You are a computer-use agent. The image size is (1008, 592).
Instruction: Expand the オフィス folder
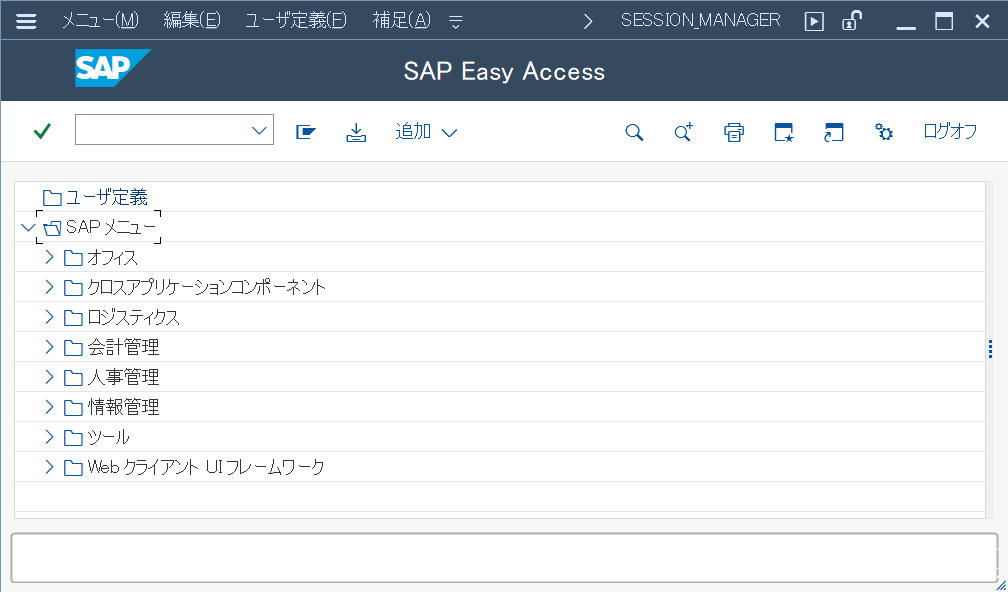tap(47, 257)
